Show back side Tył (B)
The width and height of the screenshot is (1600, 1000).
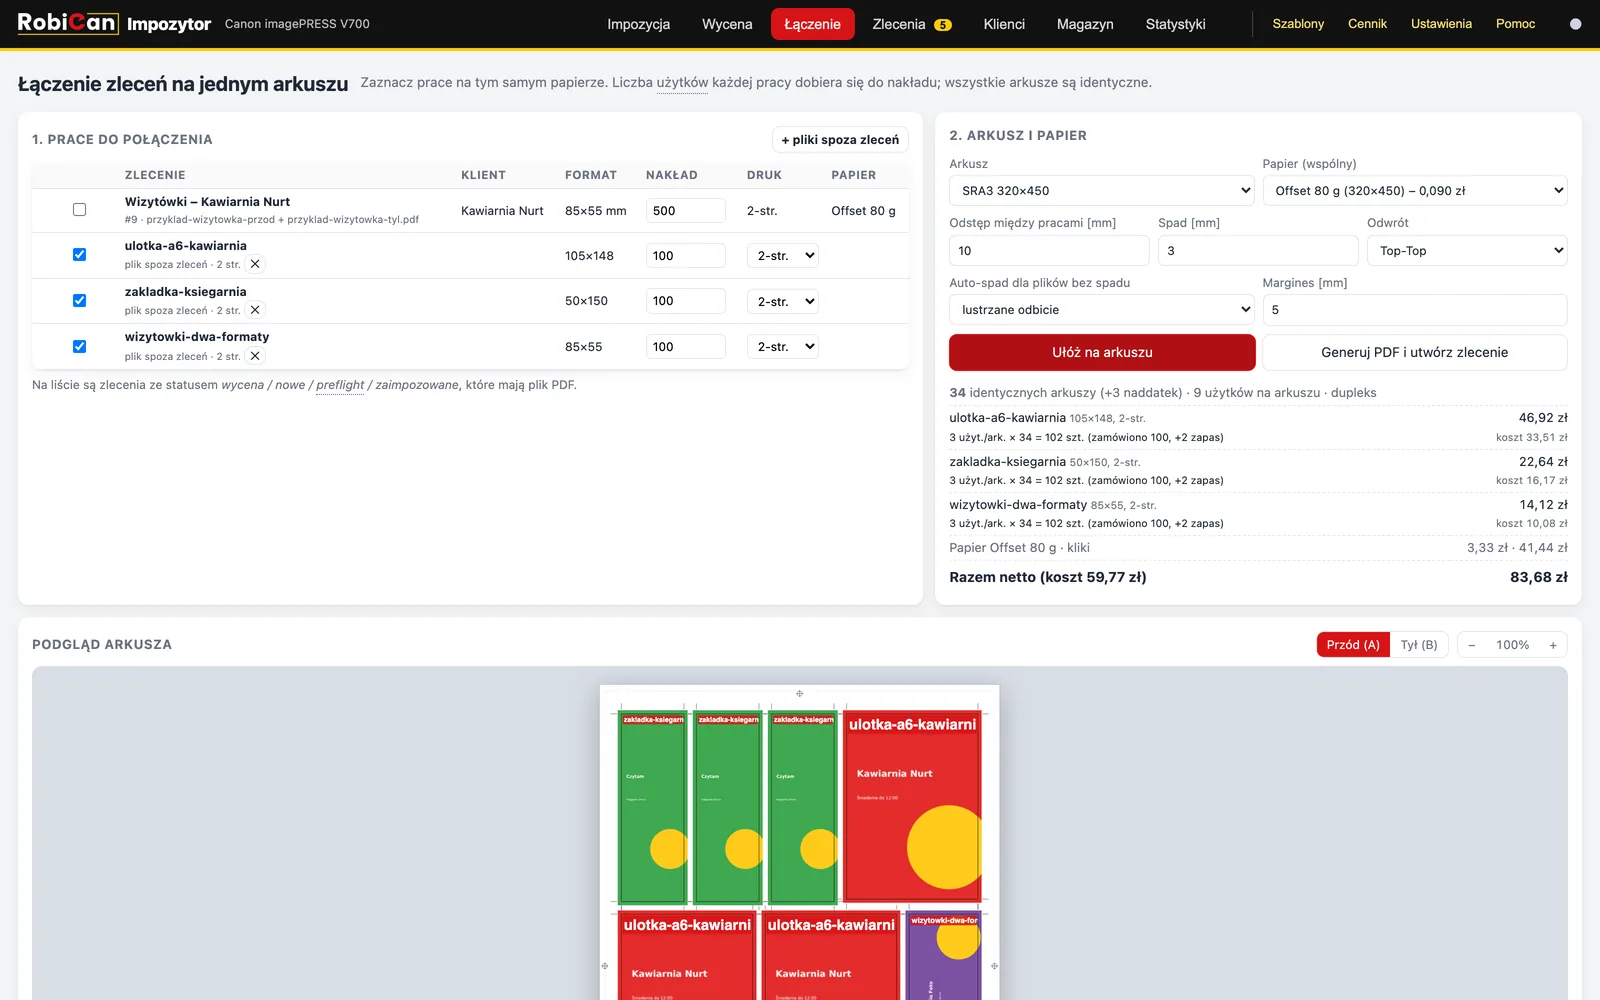coord(1419,645)
